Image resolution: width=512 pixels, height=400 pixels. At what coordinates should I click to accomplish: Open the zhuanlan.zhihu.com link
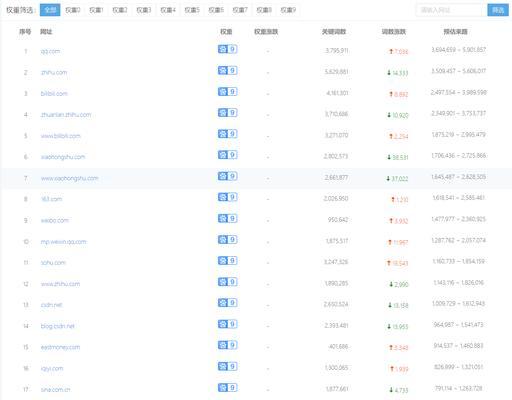click(66, 115)
